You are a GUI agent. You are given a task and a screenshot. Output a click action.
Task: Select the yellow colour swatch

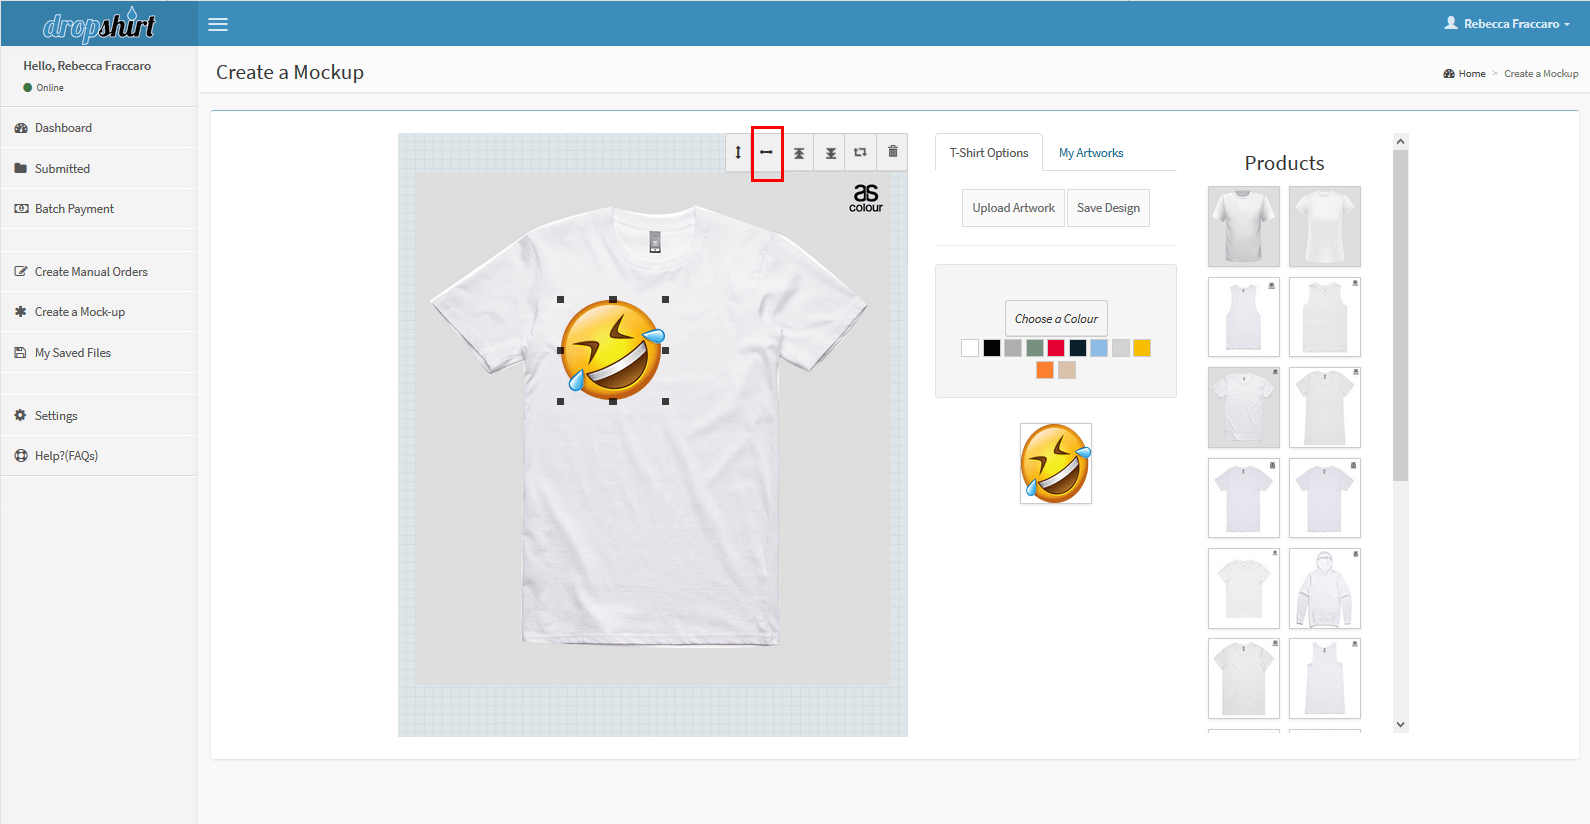coord(1142,348)
